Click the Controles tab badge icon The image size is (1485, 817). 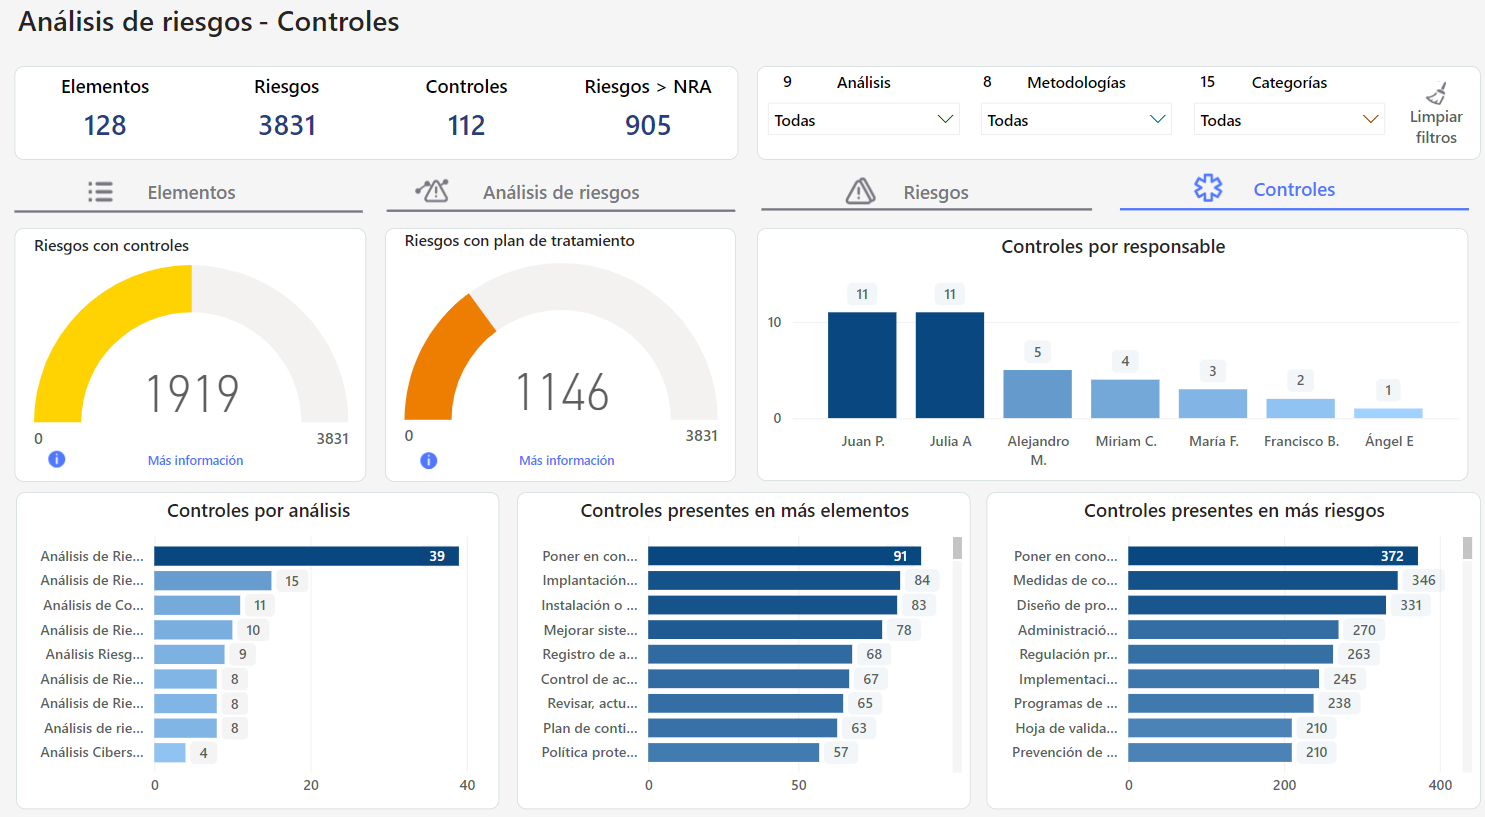point(1208,188)
